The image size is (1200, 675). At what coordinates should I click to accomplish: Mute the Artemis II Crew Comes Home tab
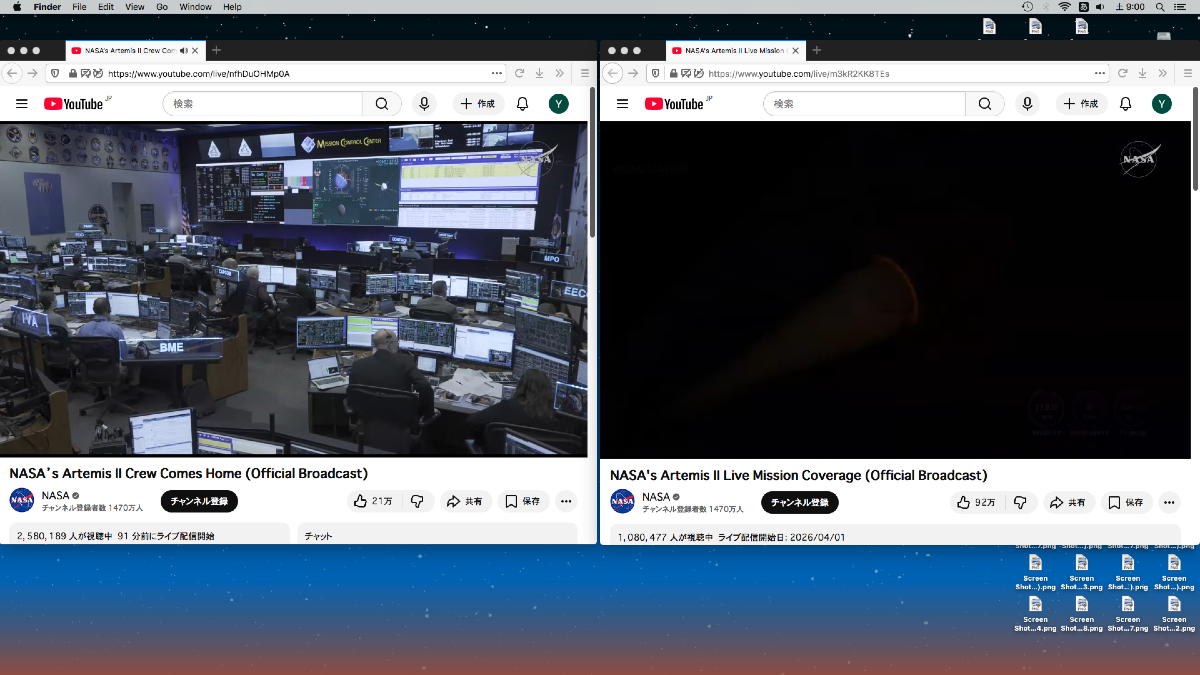(183, 50)
